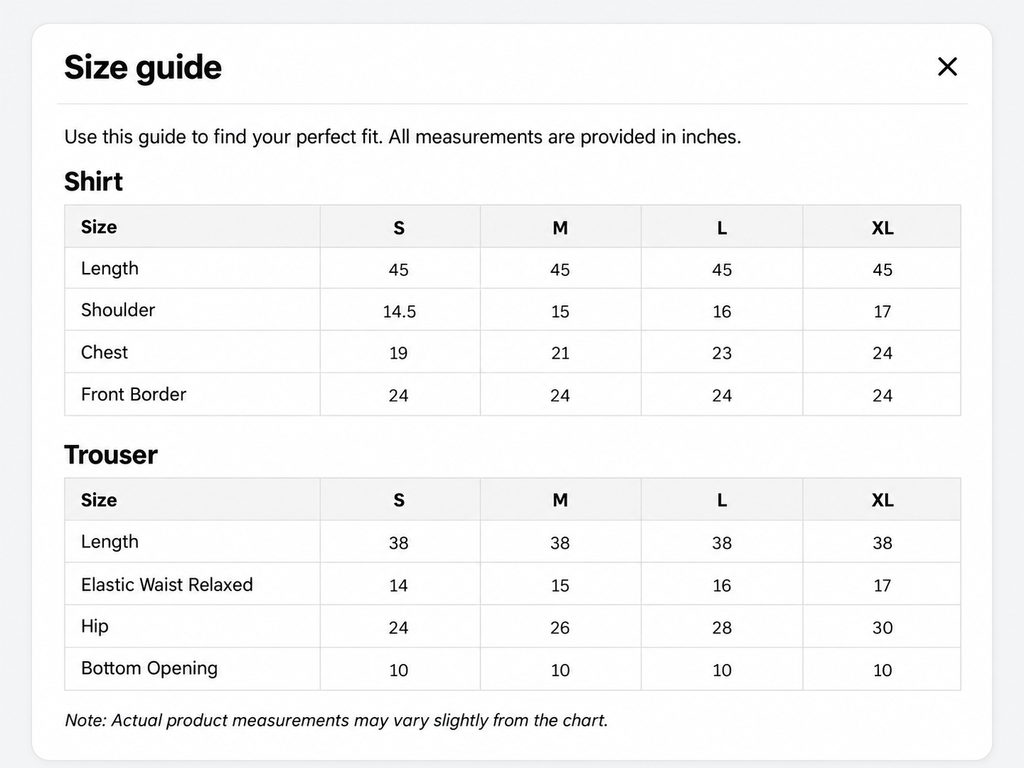Viewport: 1024px width, 768px height.
Task: Click the Chest value 23 for L
Action: coord(722,353)
